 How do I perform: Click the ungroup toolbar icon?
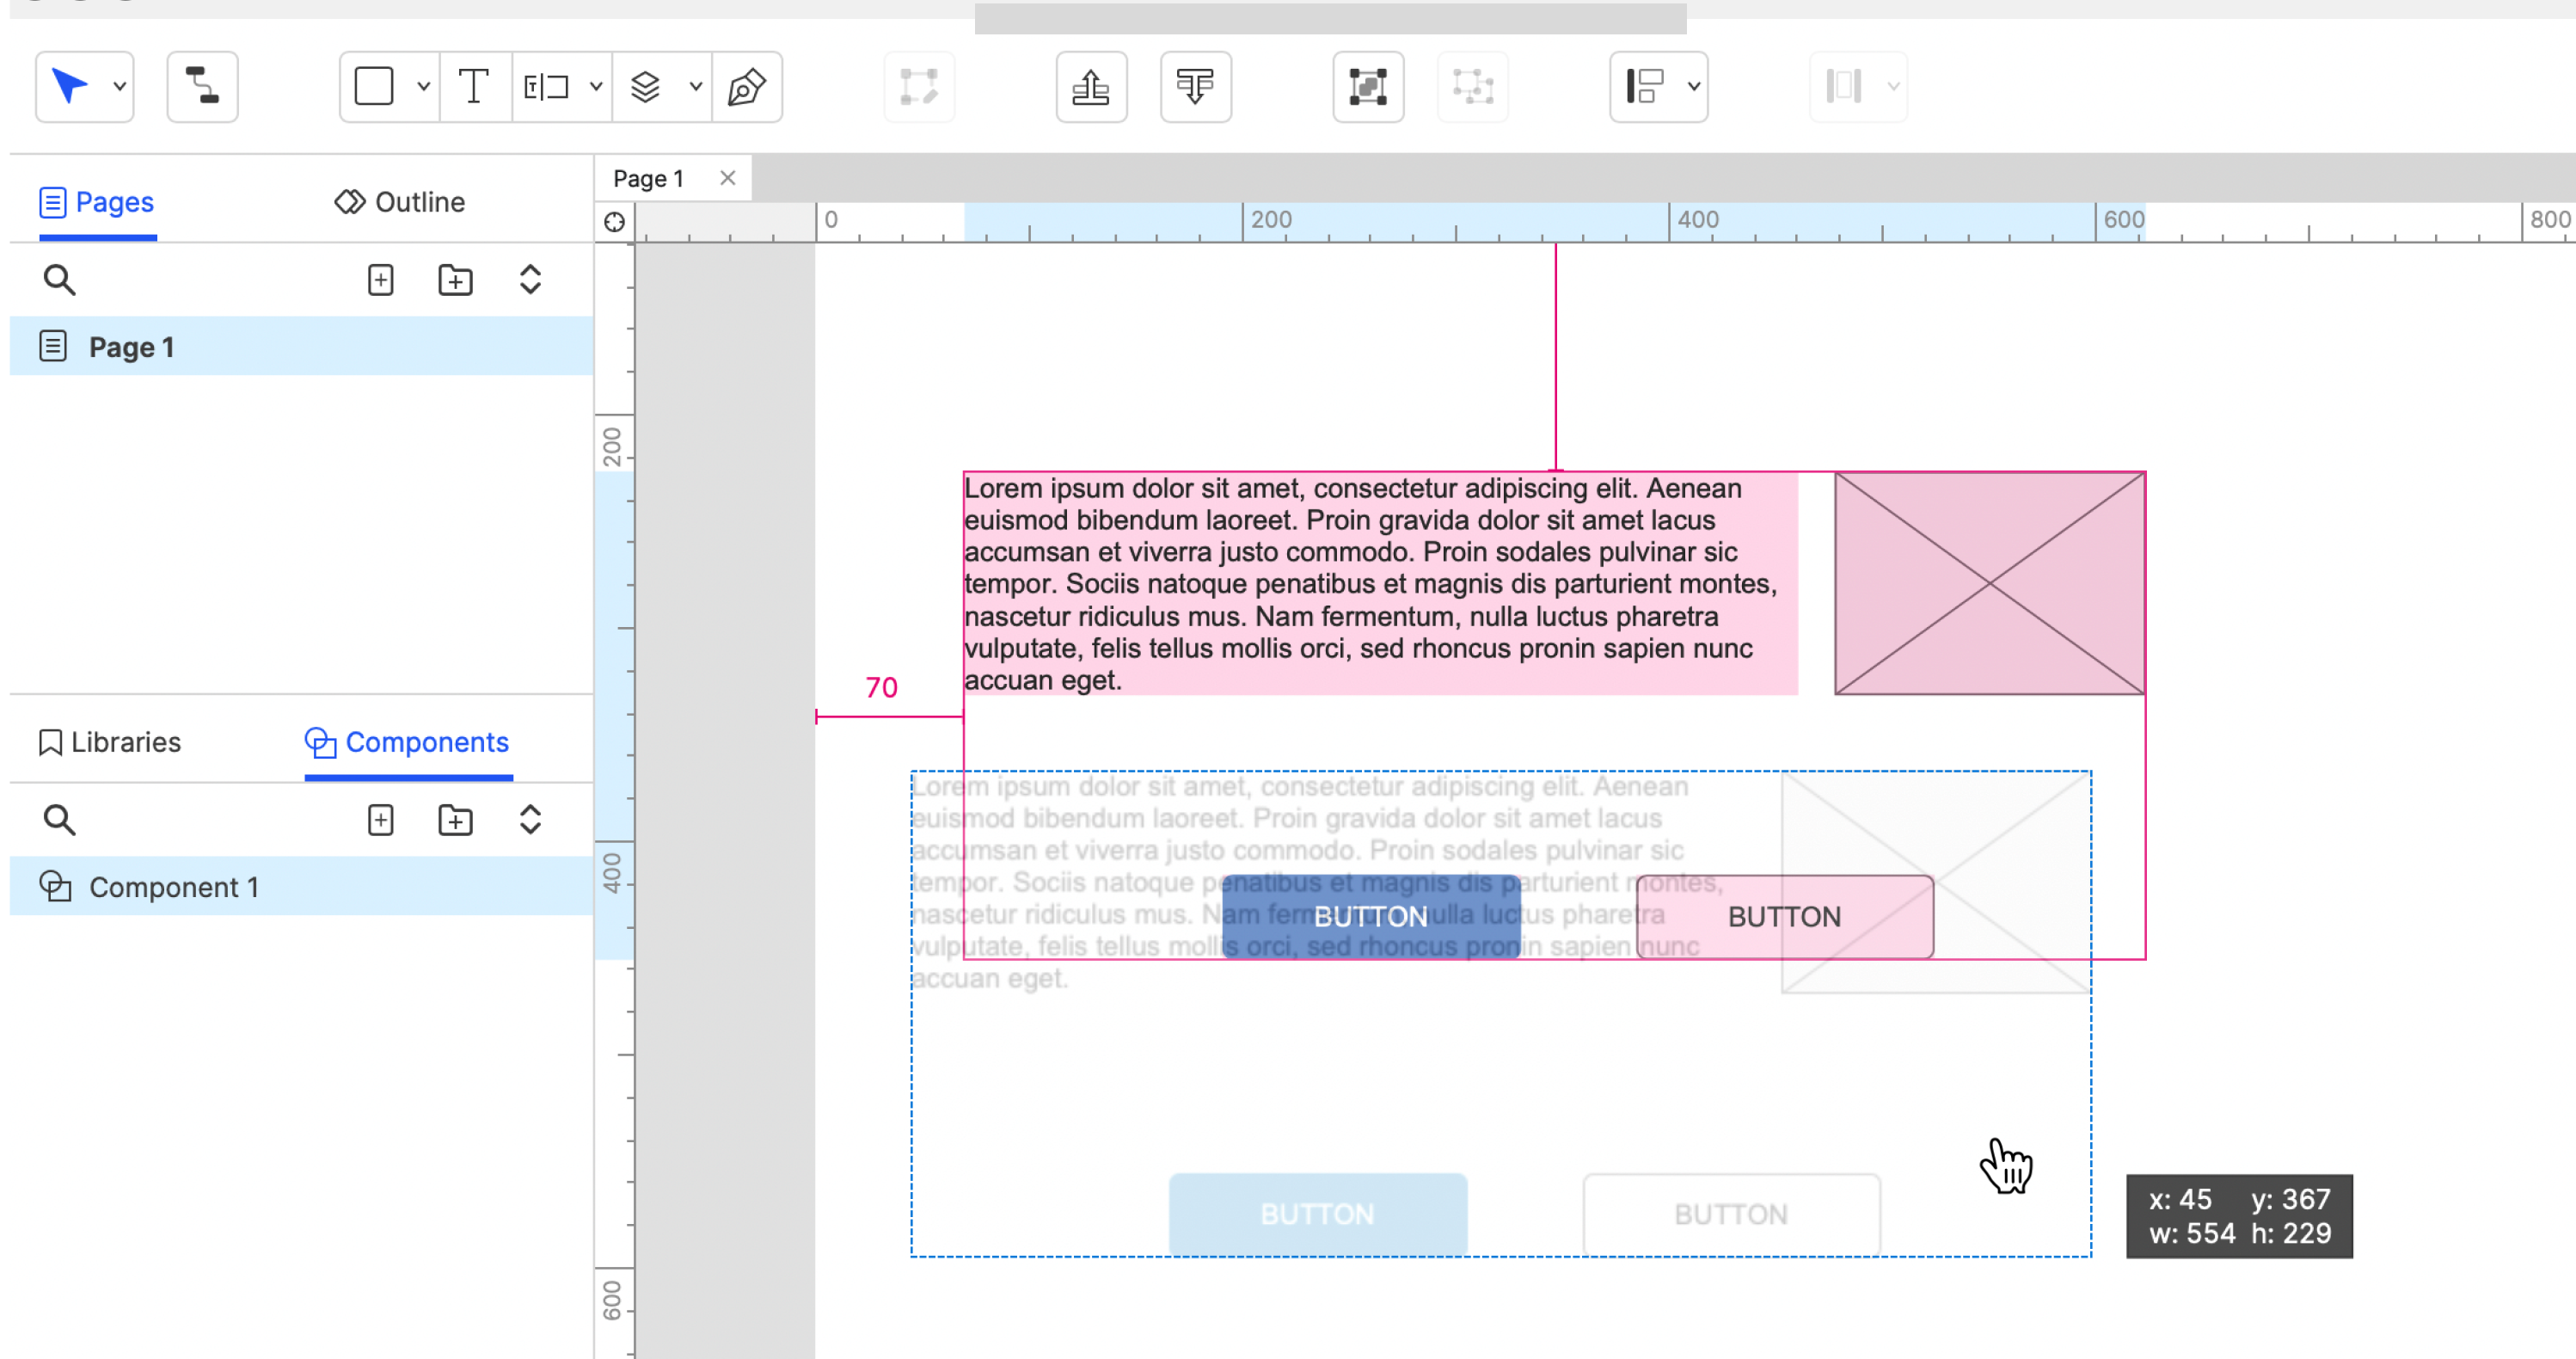pos(1472,86)
